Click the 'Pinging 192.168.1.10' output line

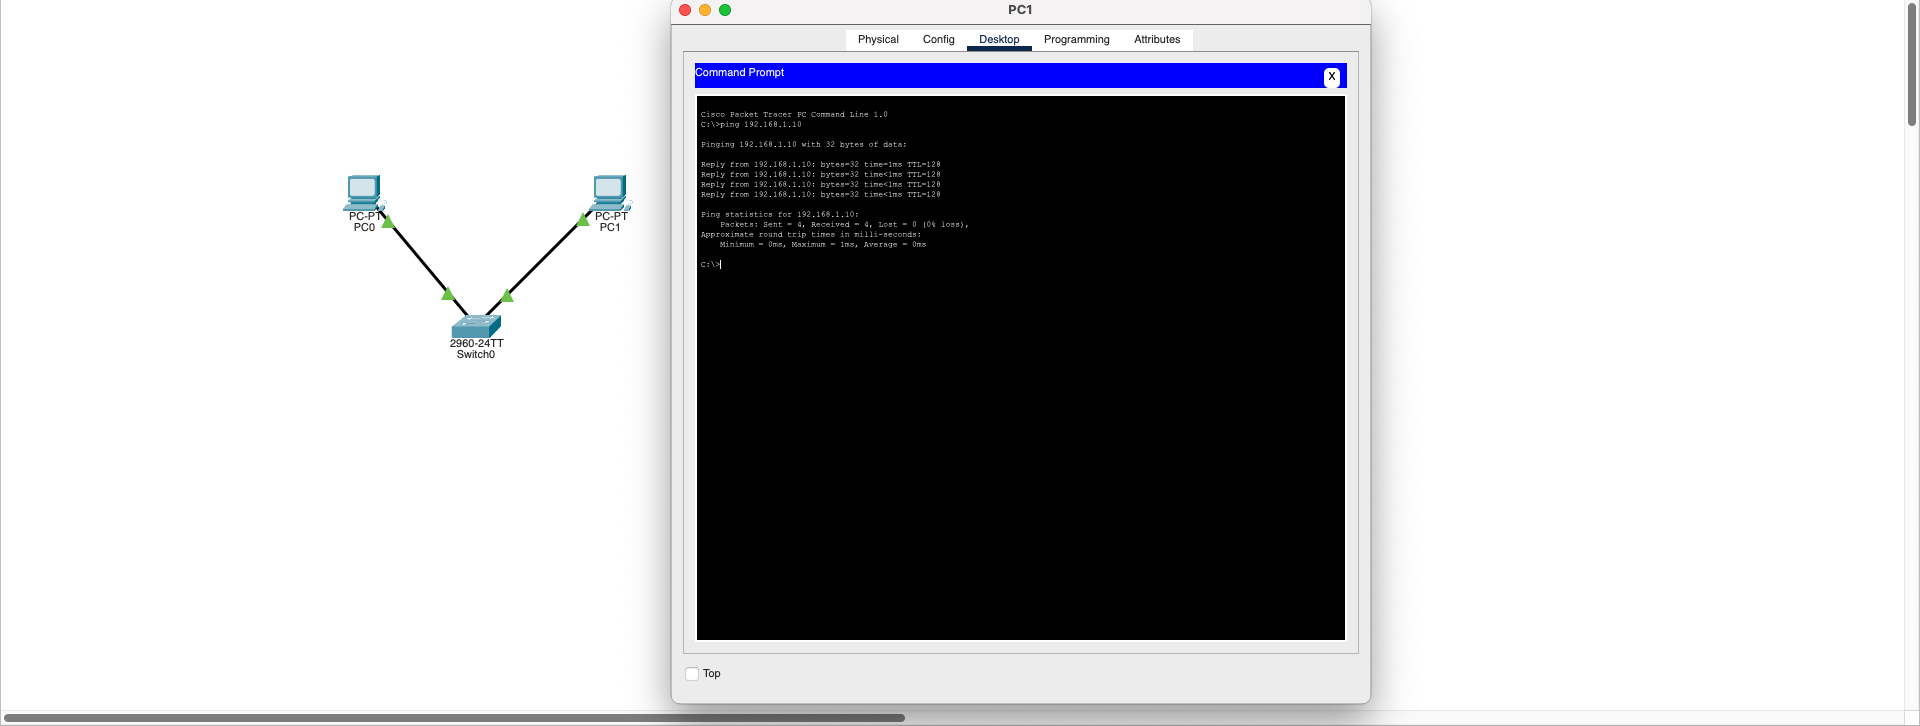(x=804, y=145)
